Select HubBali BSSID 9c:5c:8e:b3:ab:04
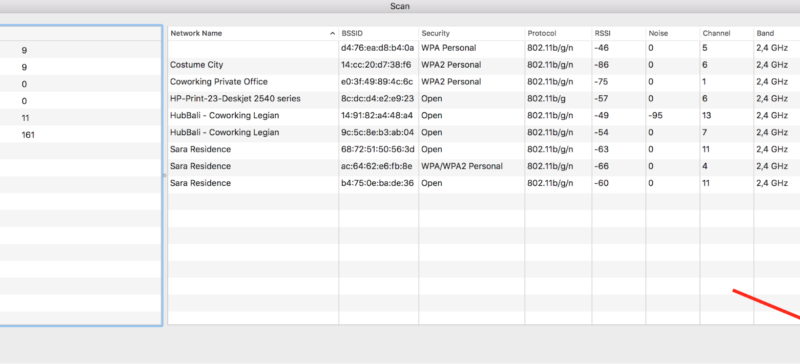 point(377,132)
